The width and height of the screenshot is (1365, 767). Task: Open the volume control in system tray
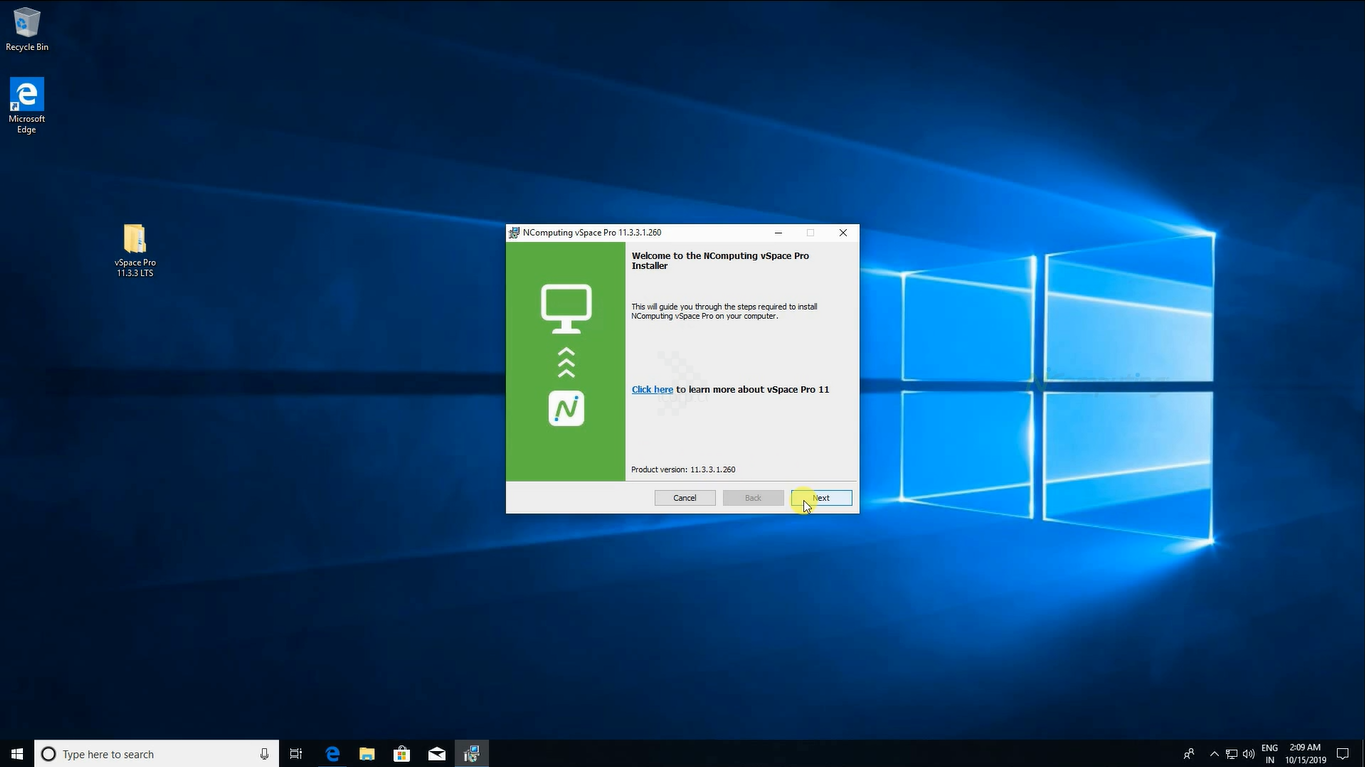click(x=1249, y=754)
